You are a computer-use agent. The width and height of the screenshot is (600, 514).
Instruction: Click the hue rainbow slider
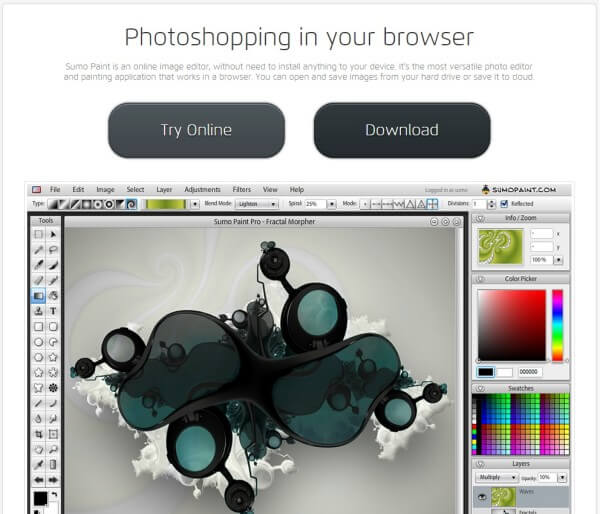pyautogui.click(x=558, y=325)
